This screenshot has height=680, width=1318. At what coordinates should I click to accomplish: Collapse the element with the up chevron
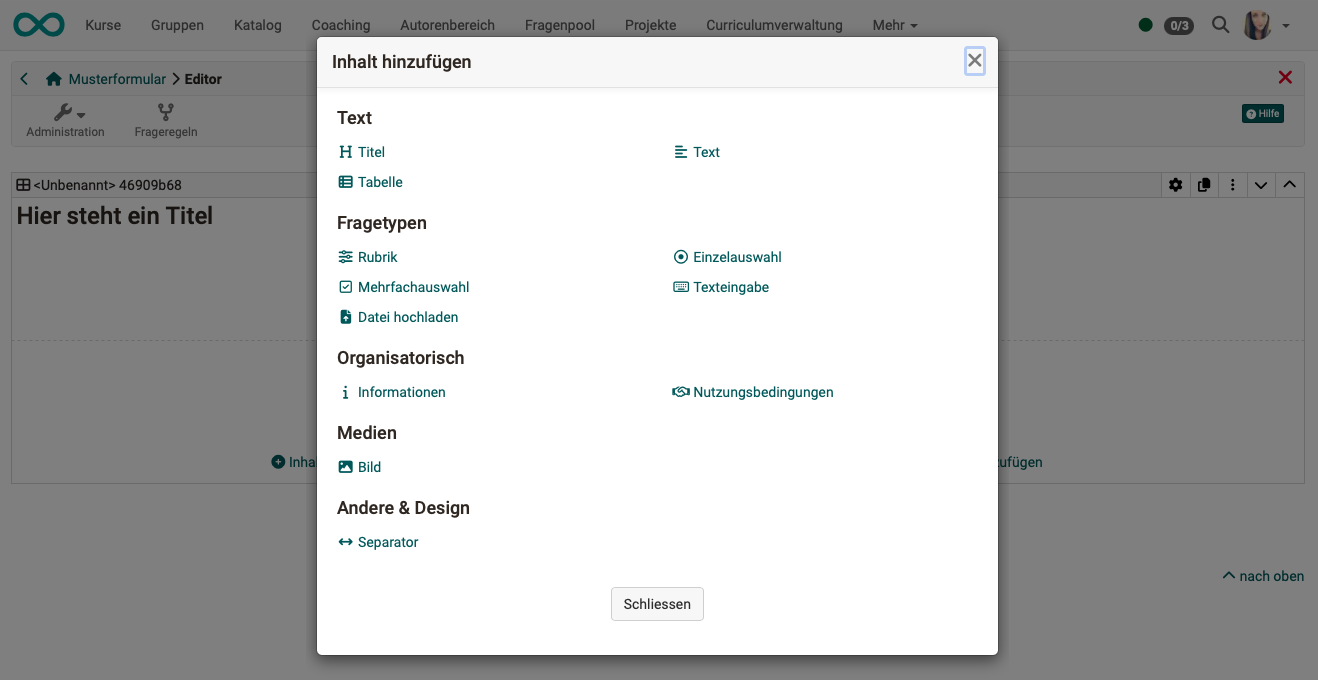1289,185
